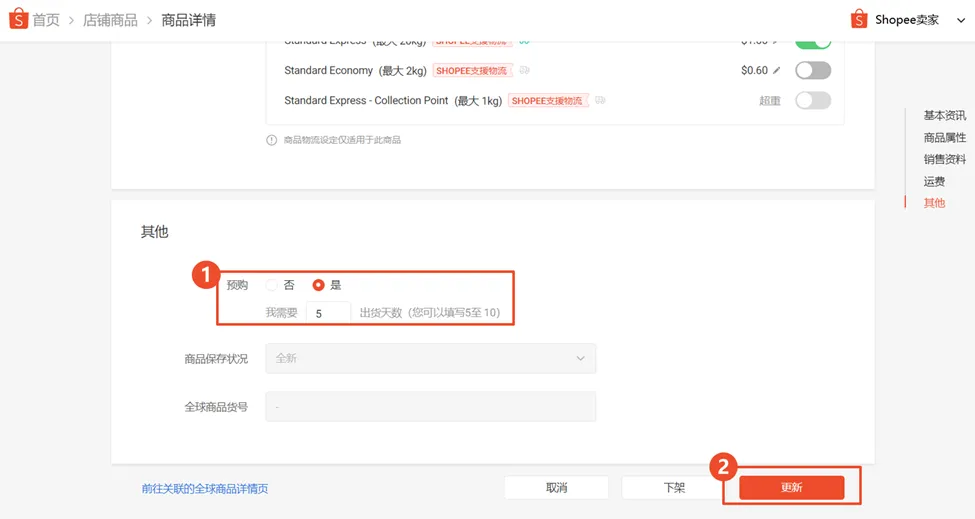Click the $0.60 shipping fee value
This screenshot has height=519, width=975.
754,70
